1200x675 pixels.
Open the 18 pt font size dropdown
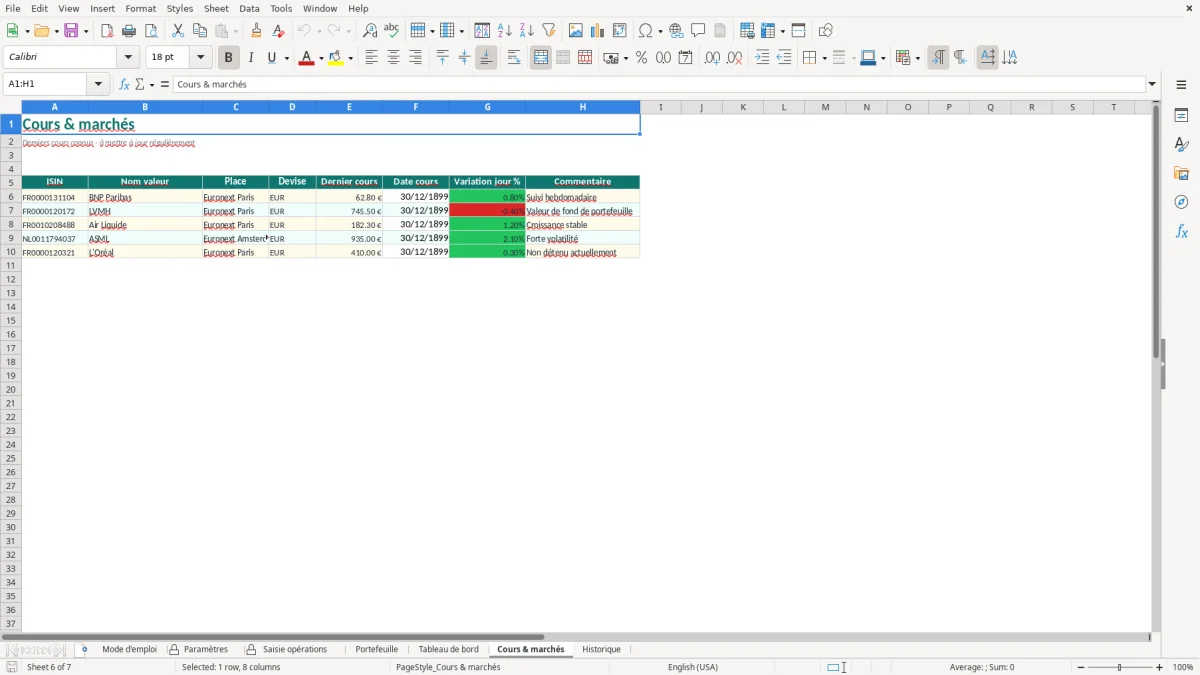click(201, 58)
